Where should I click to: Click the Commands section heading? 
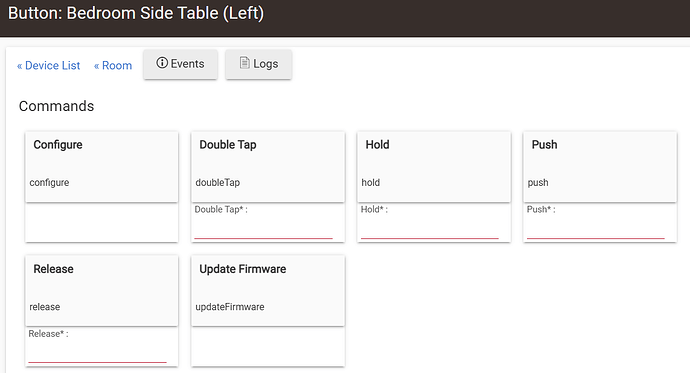pyautogui.click(x=56, y=106)
